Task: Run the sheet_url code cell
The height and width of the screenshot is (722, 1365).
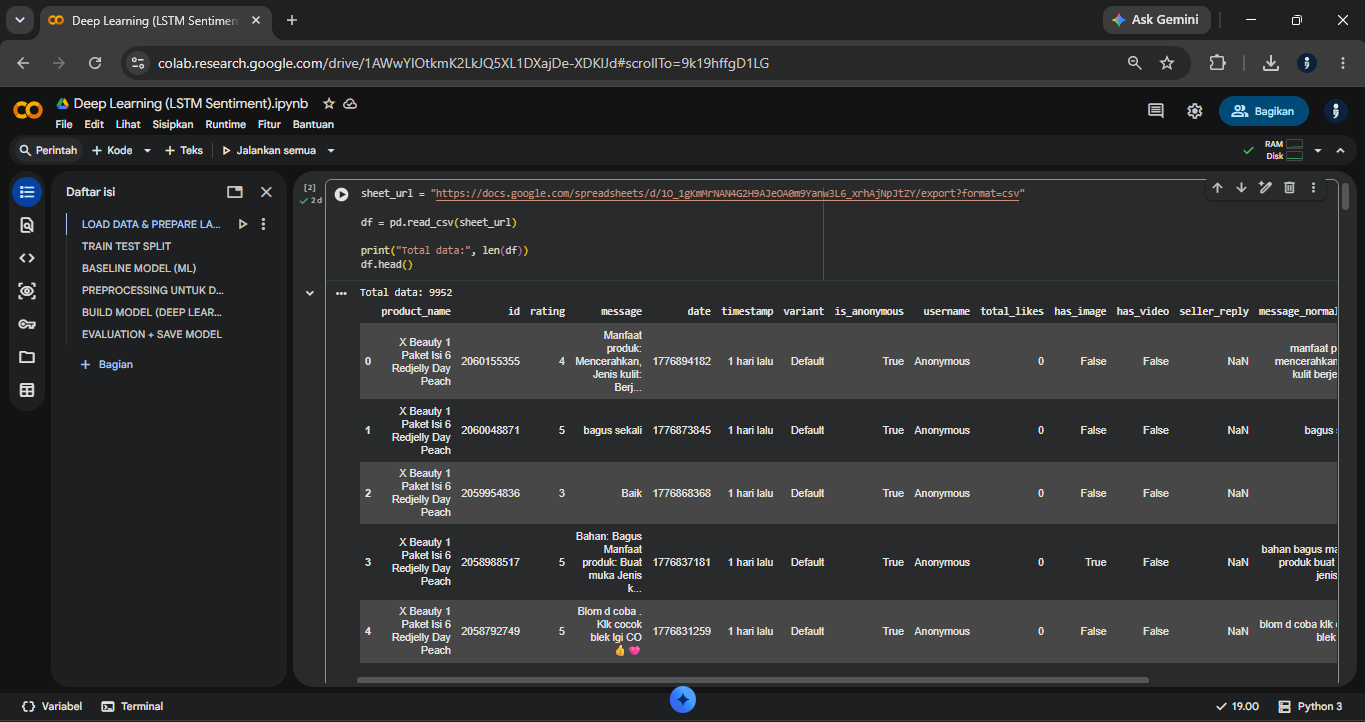Action: (342, 194)
